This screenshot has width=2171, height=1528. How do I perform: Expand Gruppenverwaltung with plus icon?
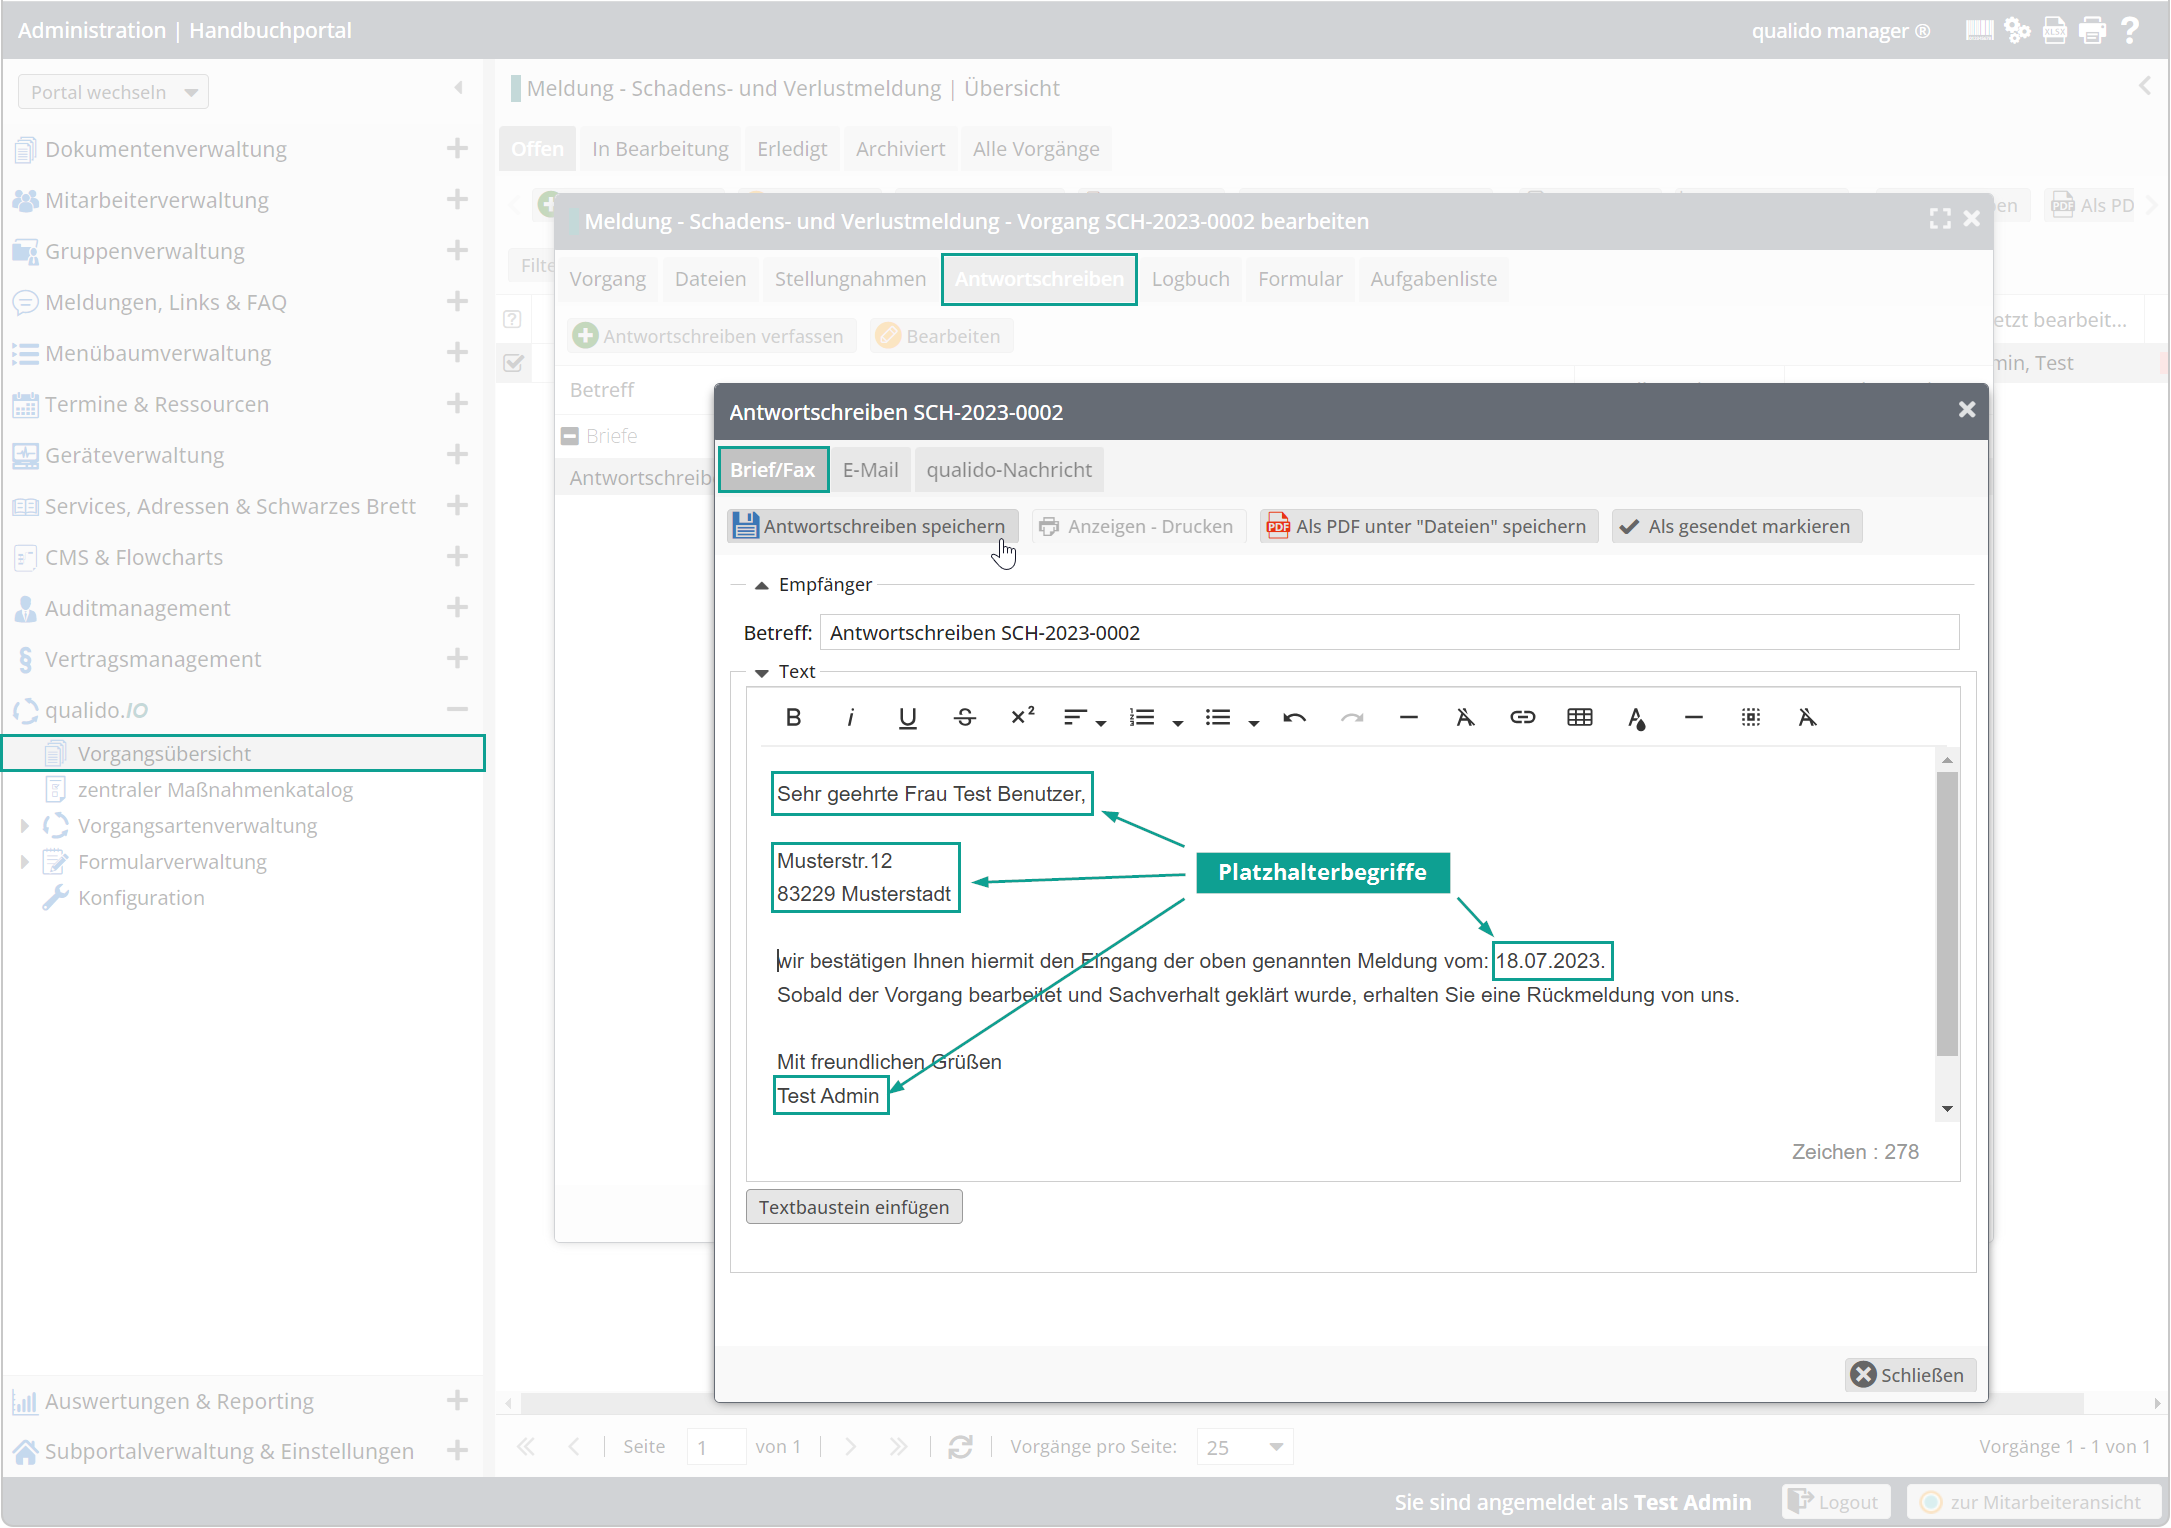click(x=457, y=250)
